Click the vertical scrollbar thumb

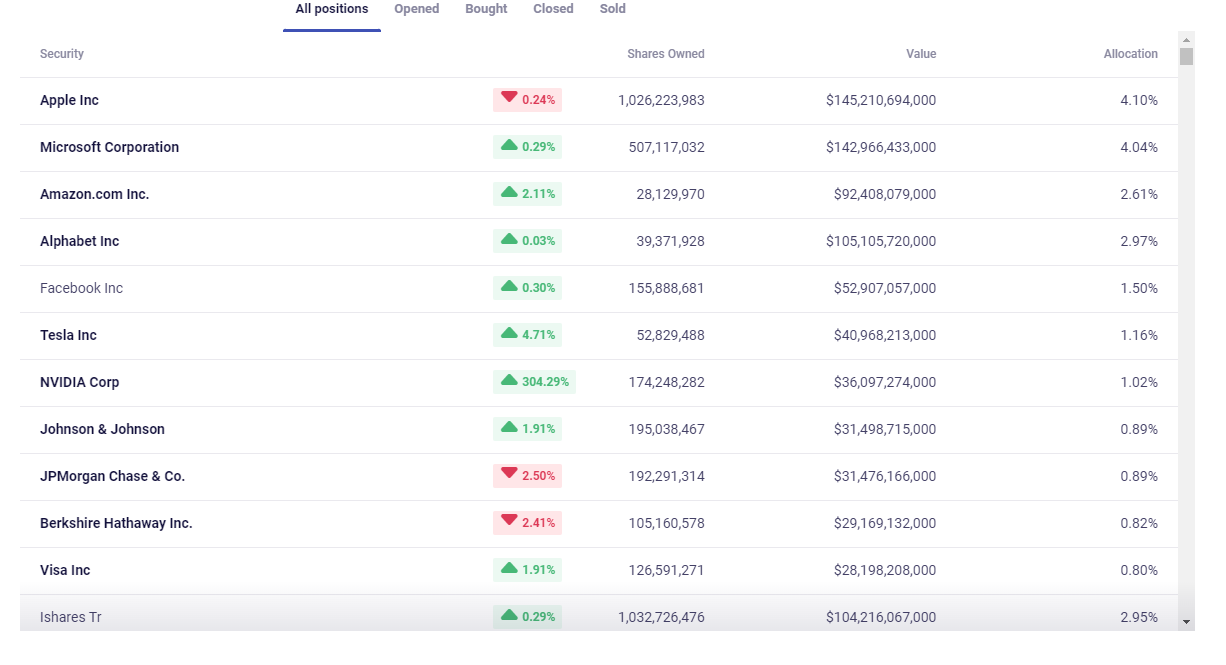click(1187, 55)
